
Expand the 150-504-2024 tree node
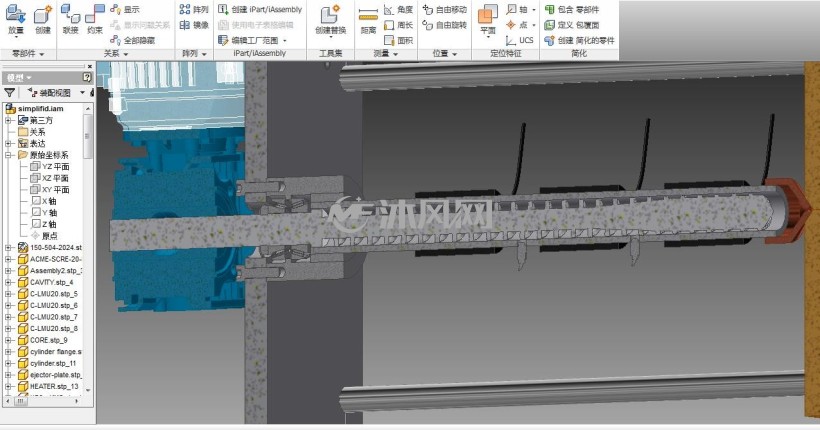pyautogui.click(x=8, y=247)
